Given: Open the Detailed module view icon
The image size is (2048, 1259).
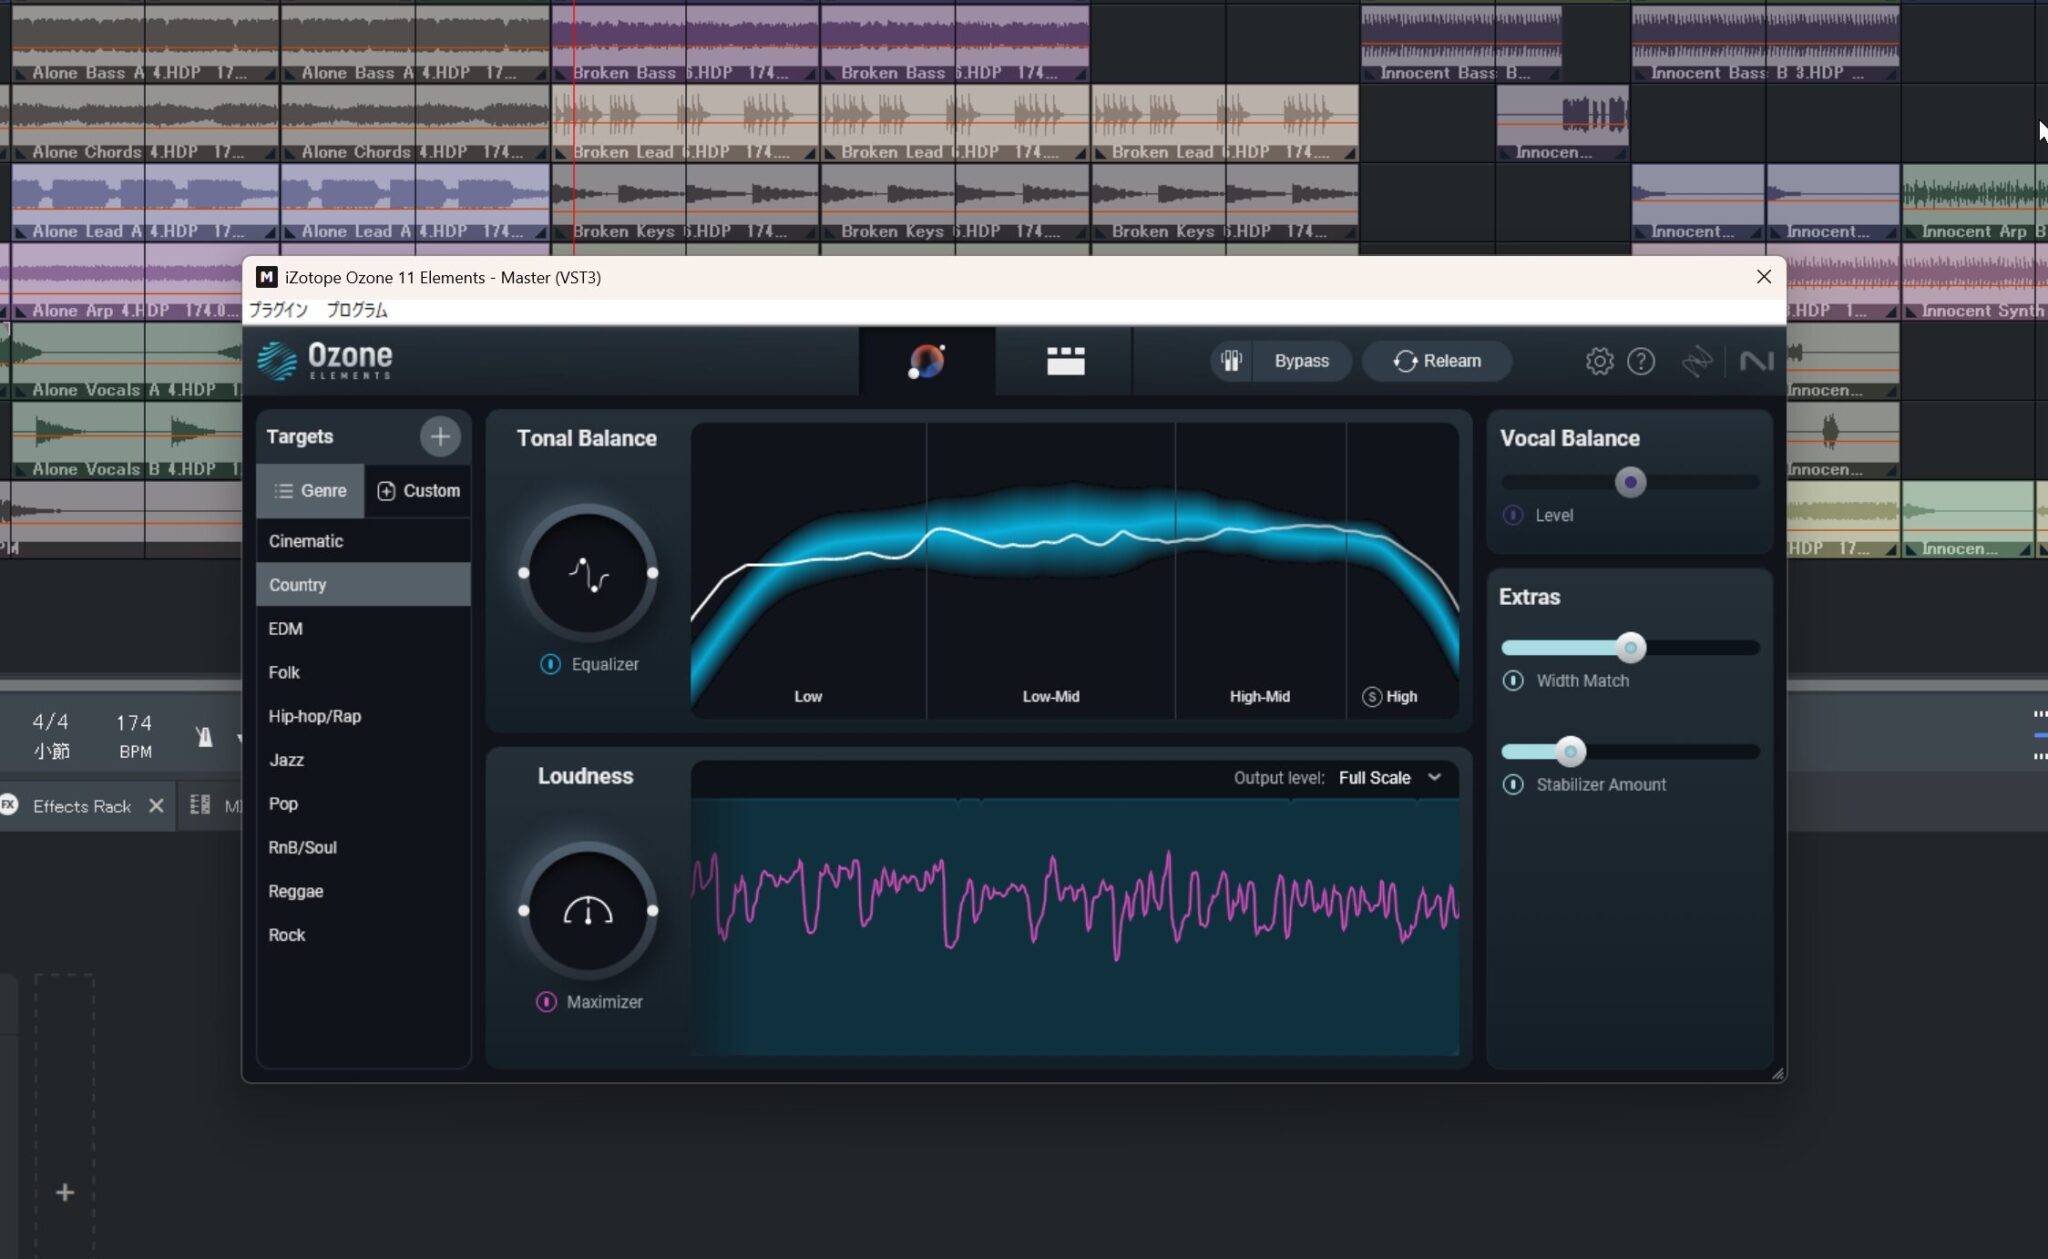Looking at the screenshot, I should [1064, 361].
